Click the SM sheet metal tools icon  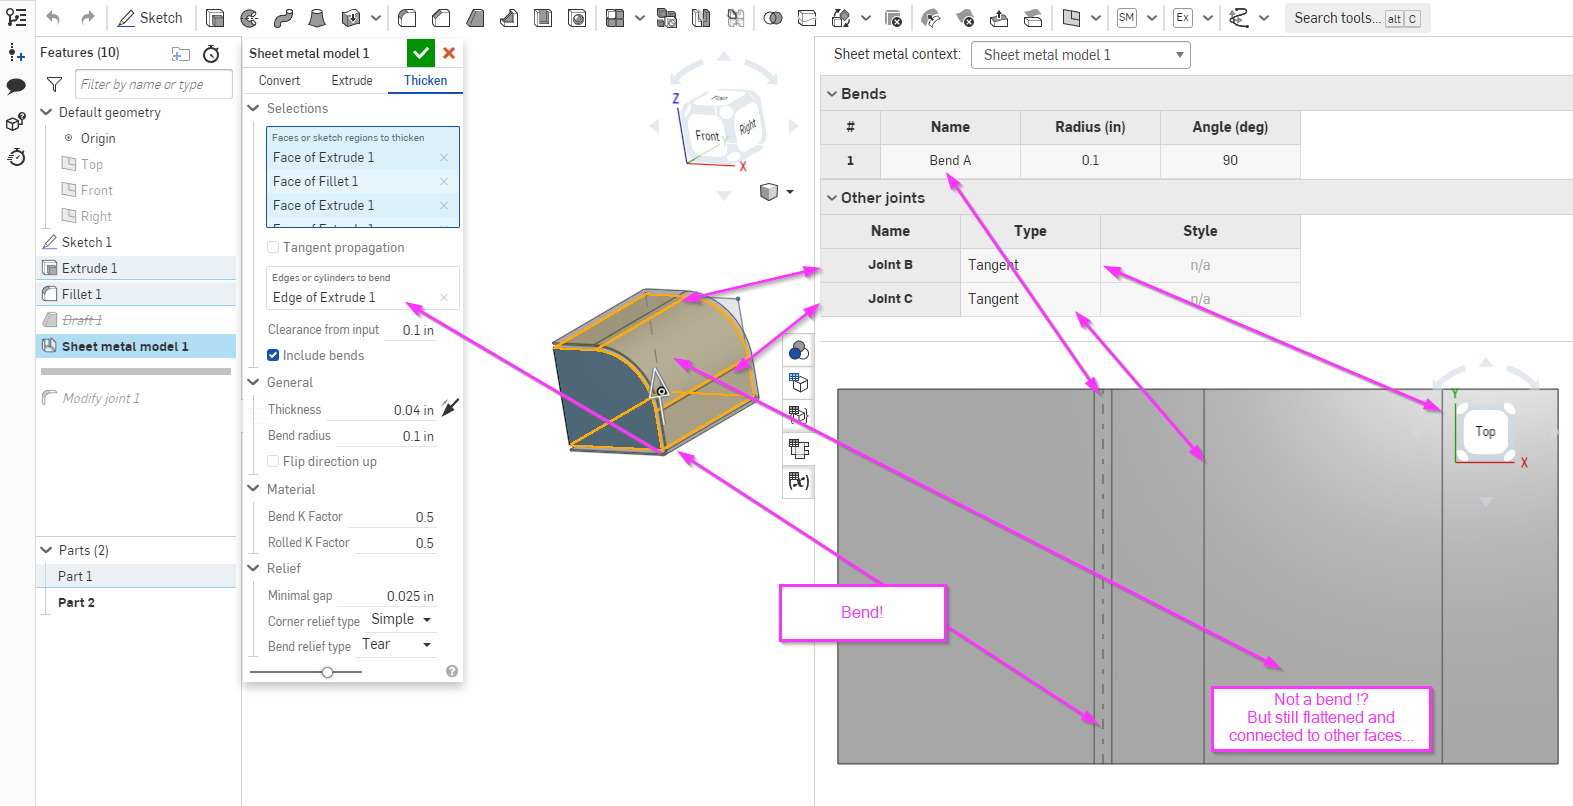[1127, 18]
